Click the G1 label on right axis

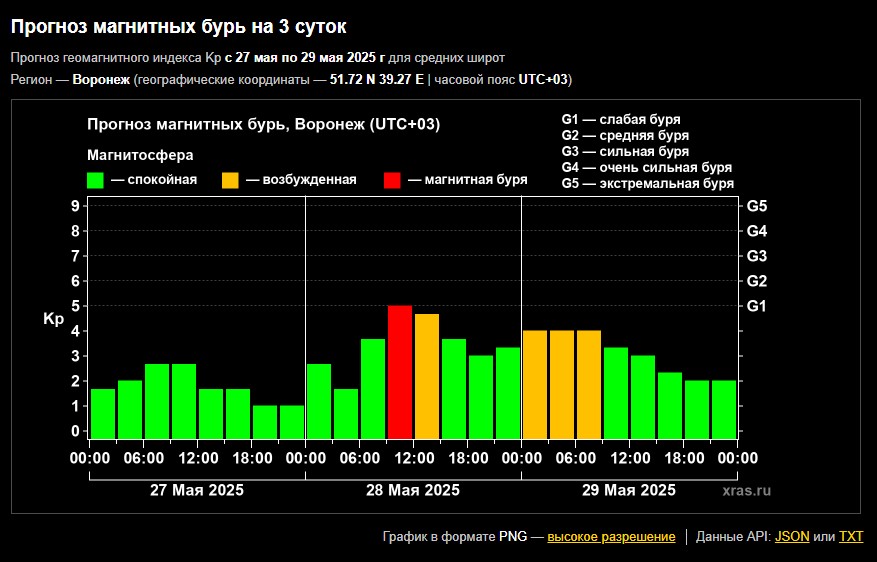coord(756,306)
